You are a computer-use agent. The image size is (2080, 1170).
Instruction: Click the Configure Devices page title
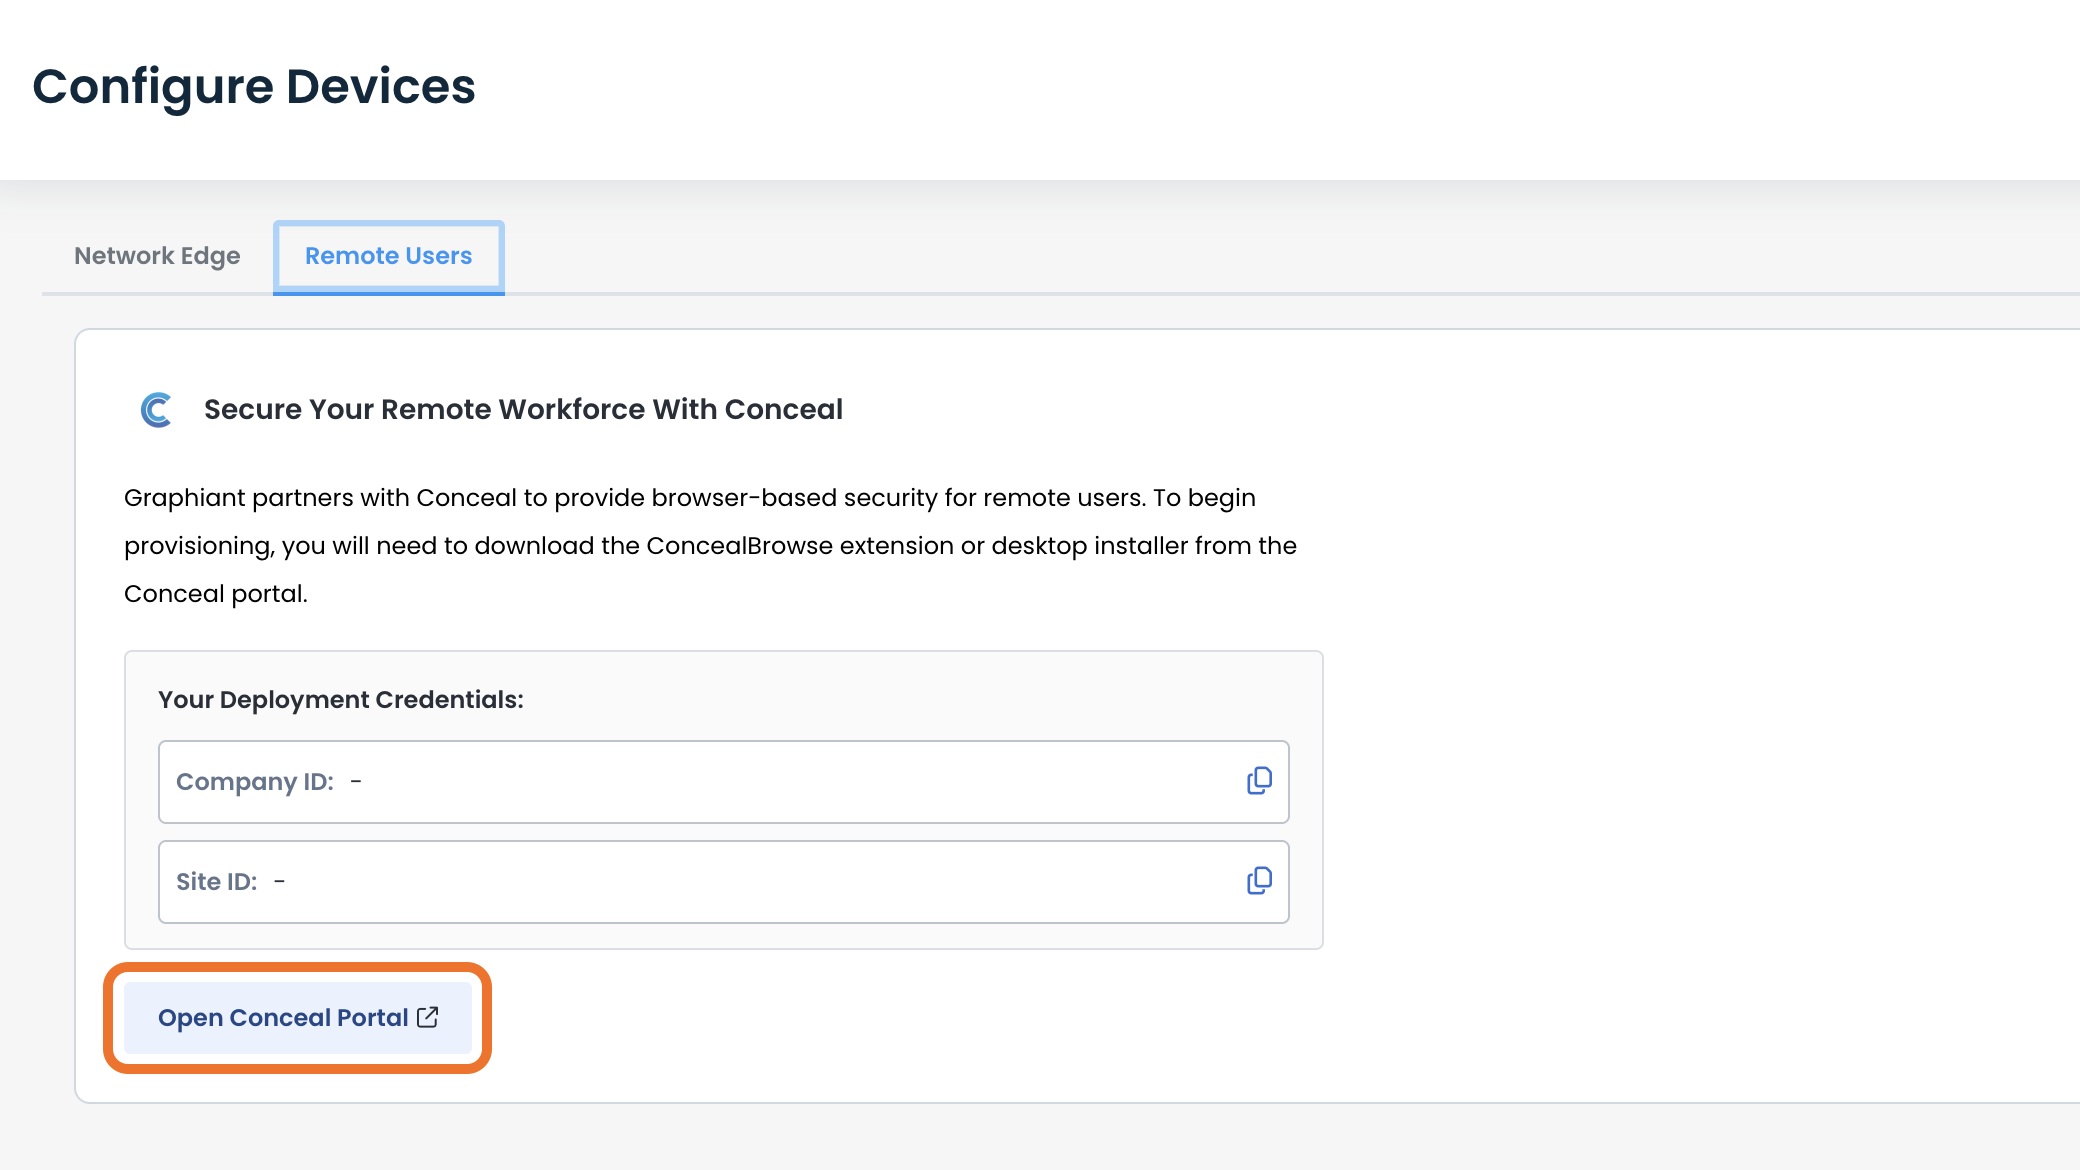(x=254, y=86)
